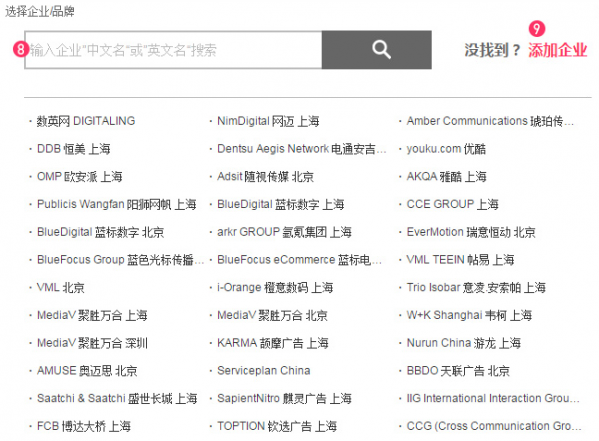599x441 pixels.
Task: Select AKQA 雅酷 上海
Action: (447, 177)
